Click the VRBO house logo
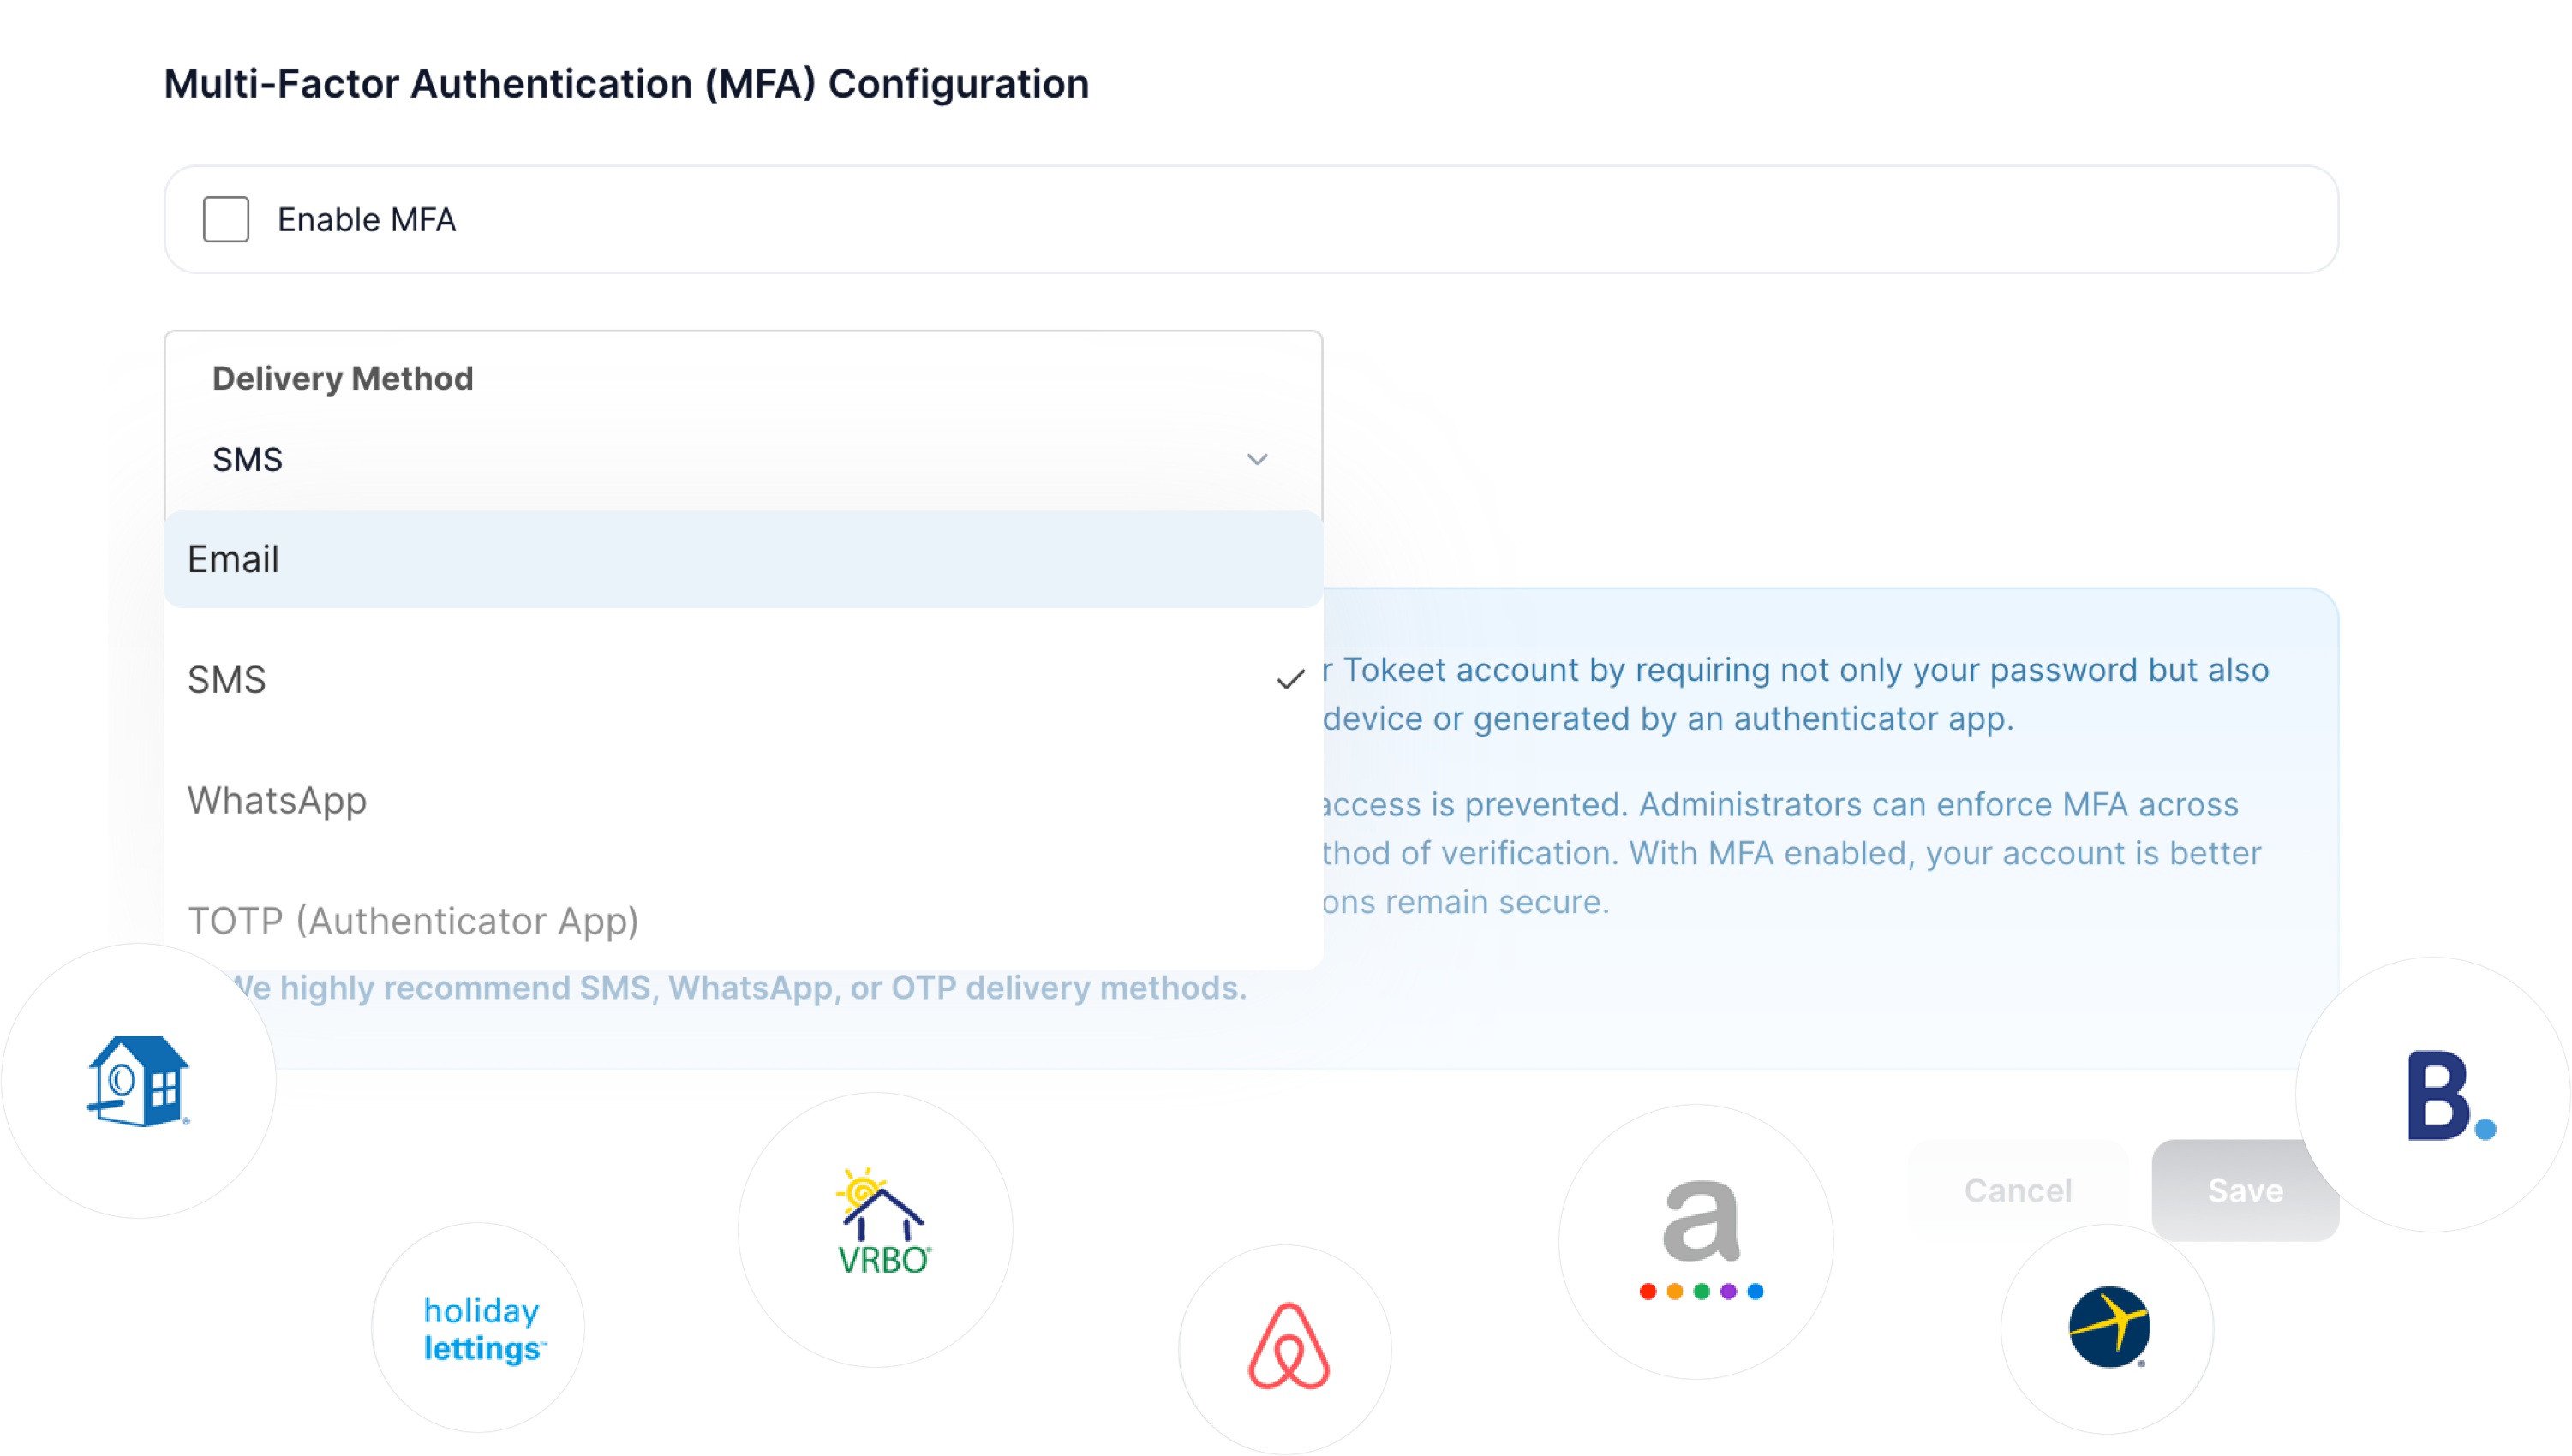This screenshot has height=1456, width=2572. [881, 1221]
